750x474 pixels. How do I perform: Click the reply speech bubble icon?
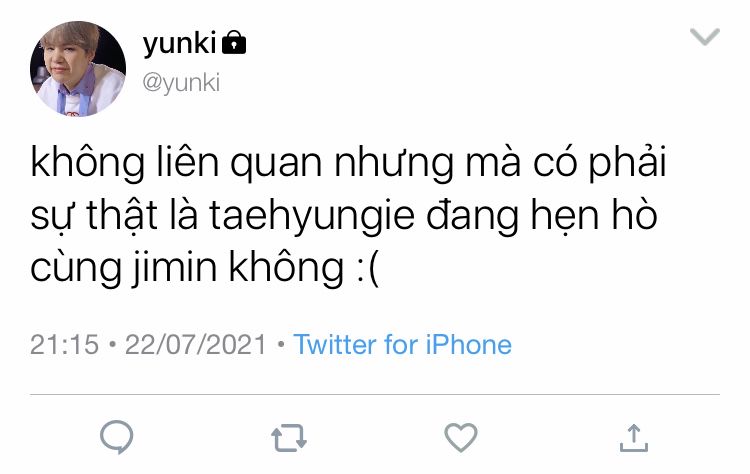[x=117, y=437]
